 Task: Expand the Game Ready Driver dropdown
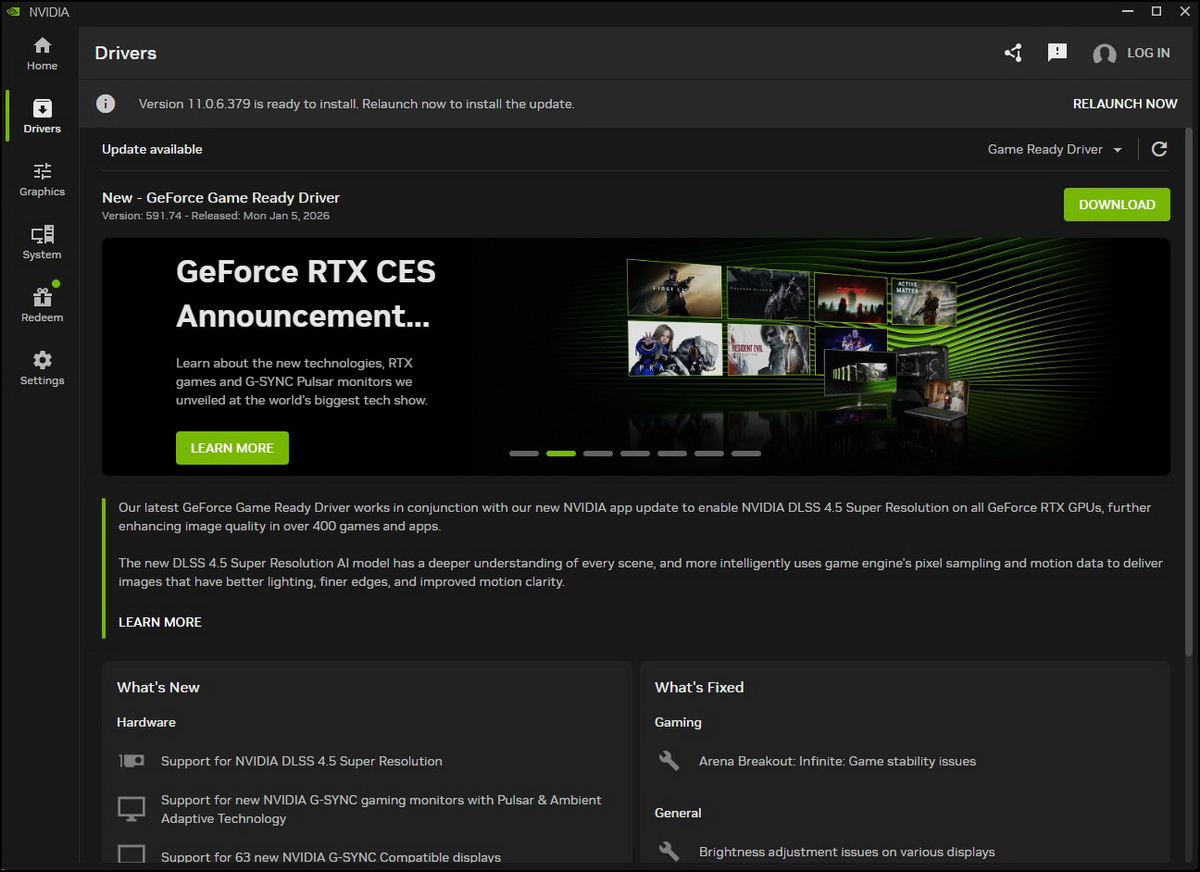tap(1054, 149)
